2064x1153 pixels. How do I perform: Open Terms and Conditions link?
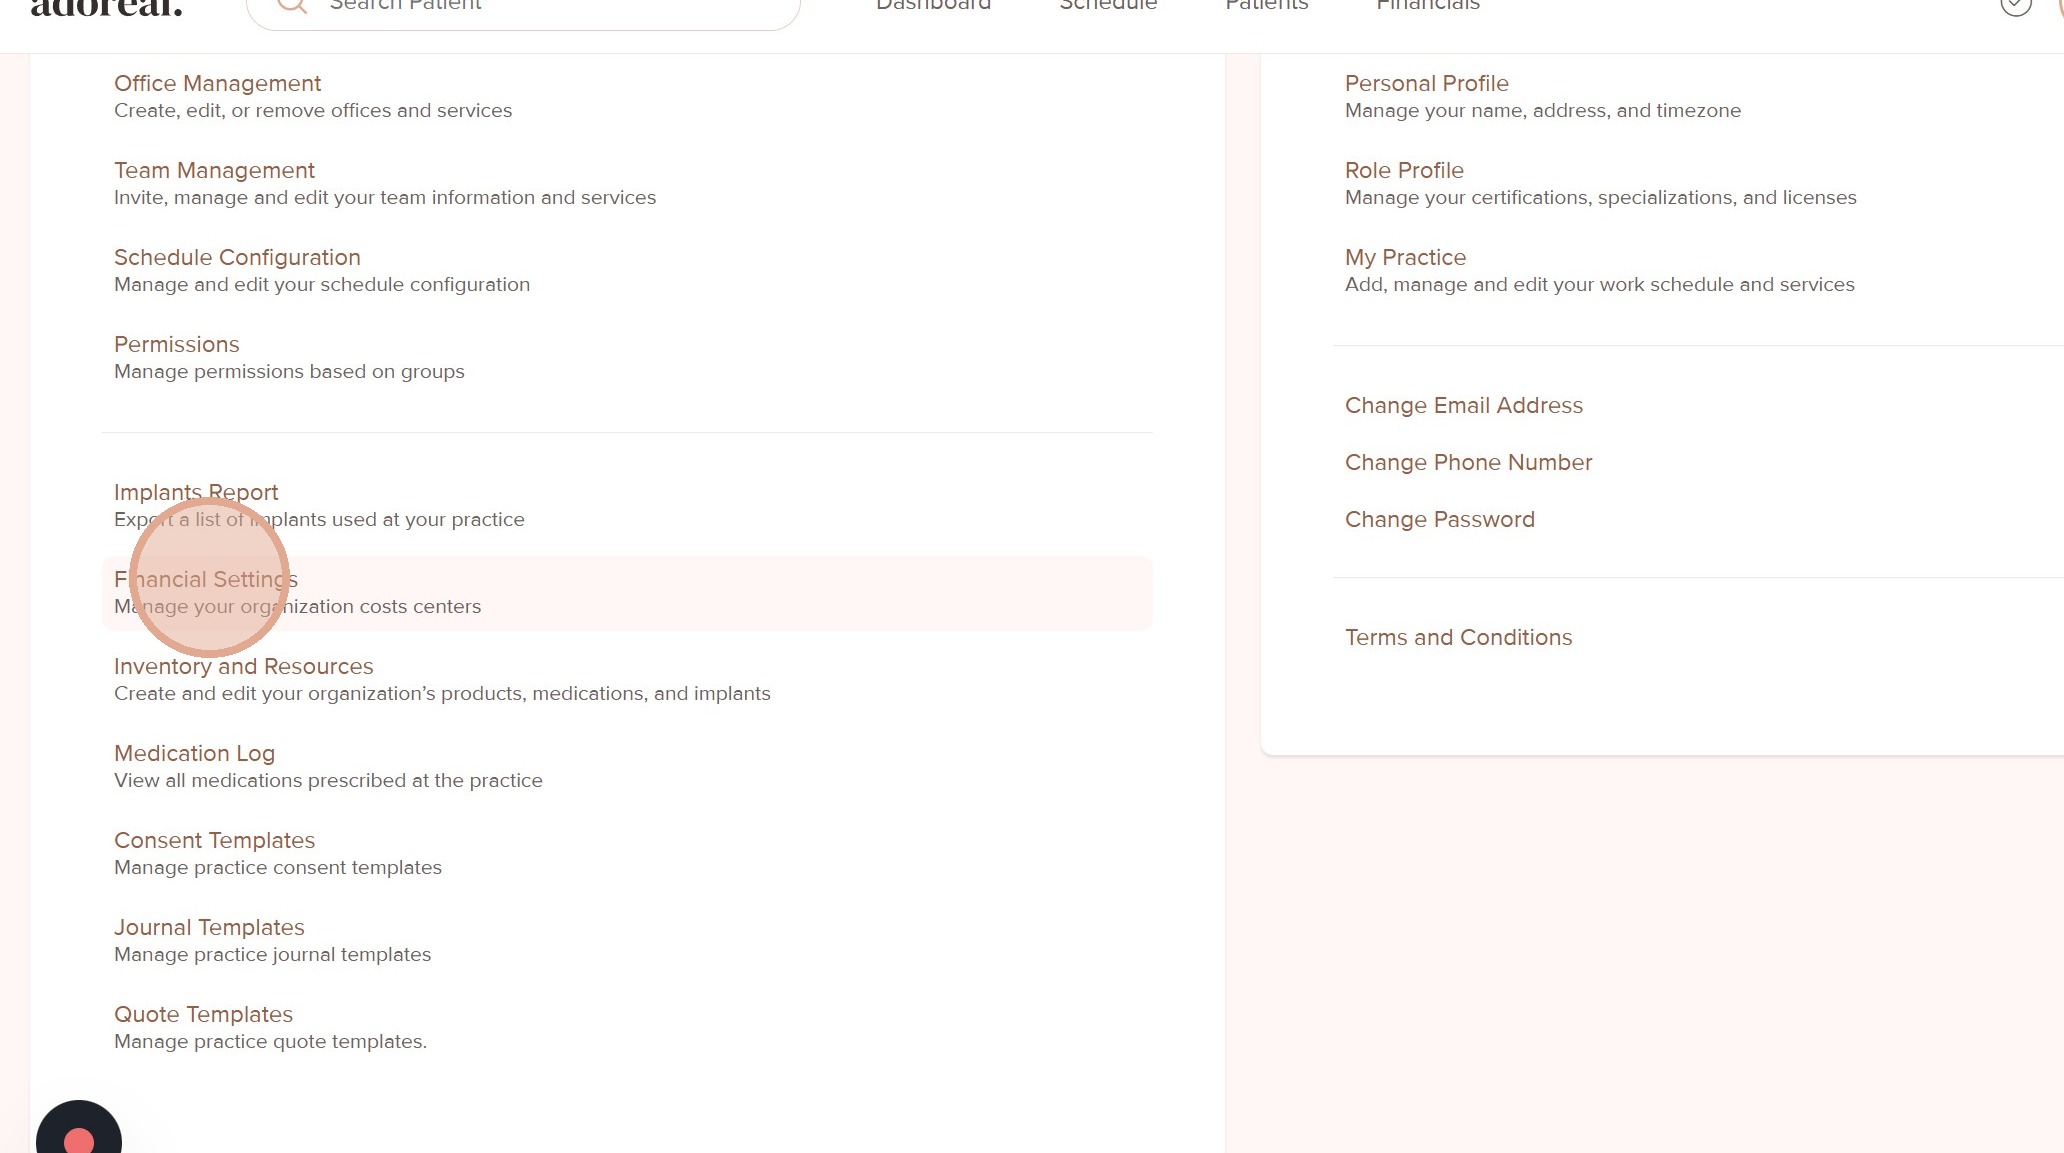pyautogui.click(x=1458, y=638)
